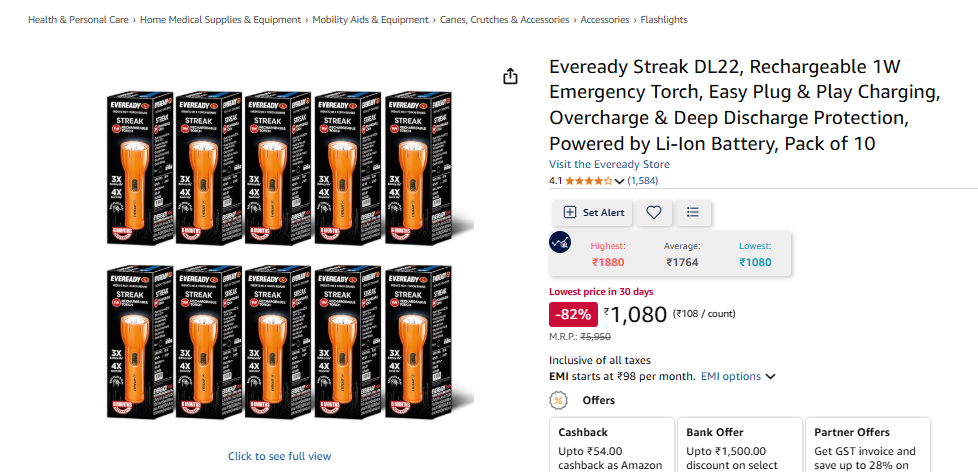
Task: Add product to wishlist via heart icon
Action: click(x=653, y=212)
